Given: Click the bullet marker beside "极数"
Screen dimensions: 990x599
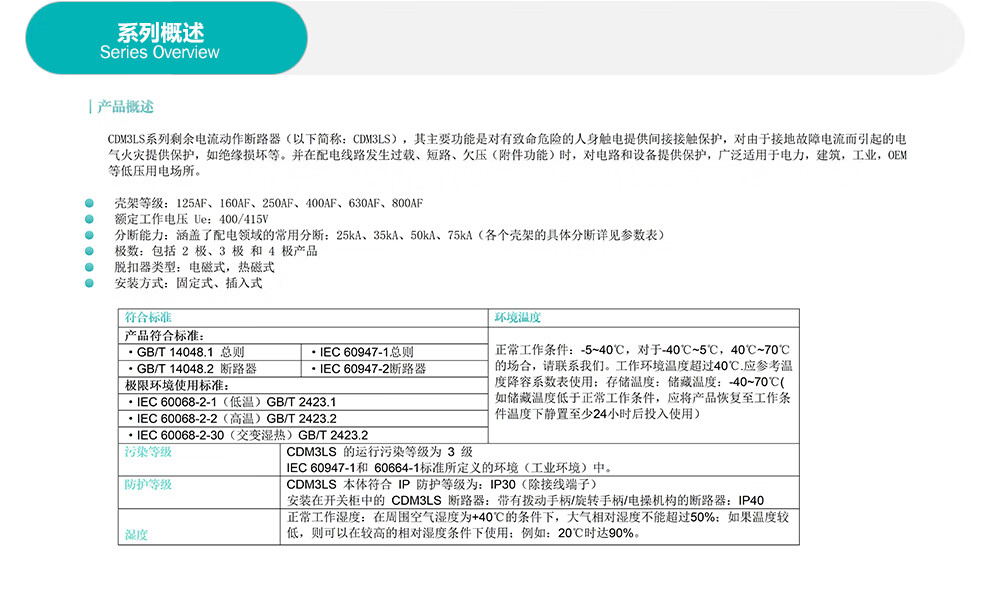Looking at the screenshot, I should [x=90, y=251].
